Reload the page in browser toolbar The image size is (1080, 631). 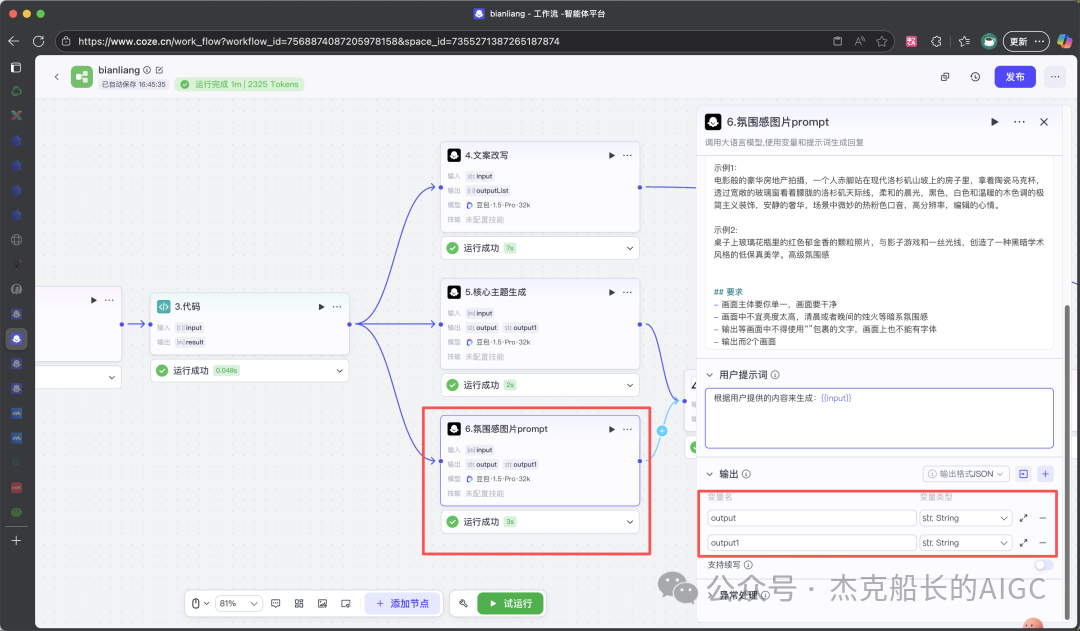[39, 41]
